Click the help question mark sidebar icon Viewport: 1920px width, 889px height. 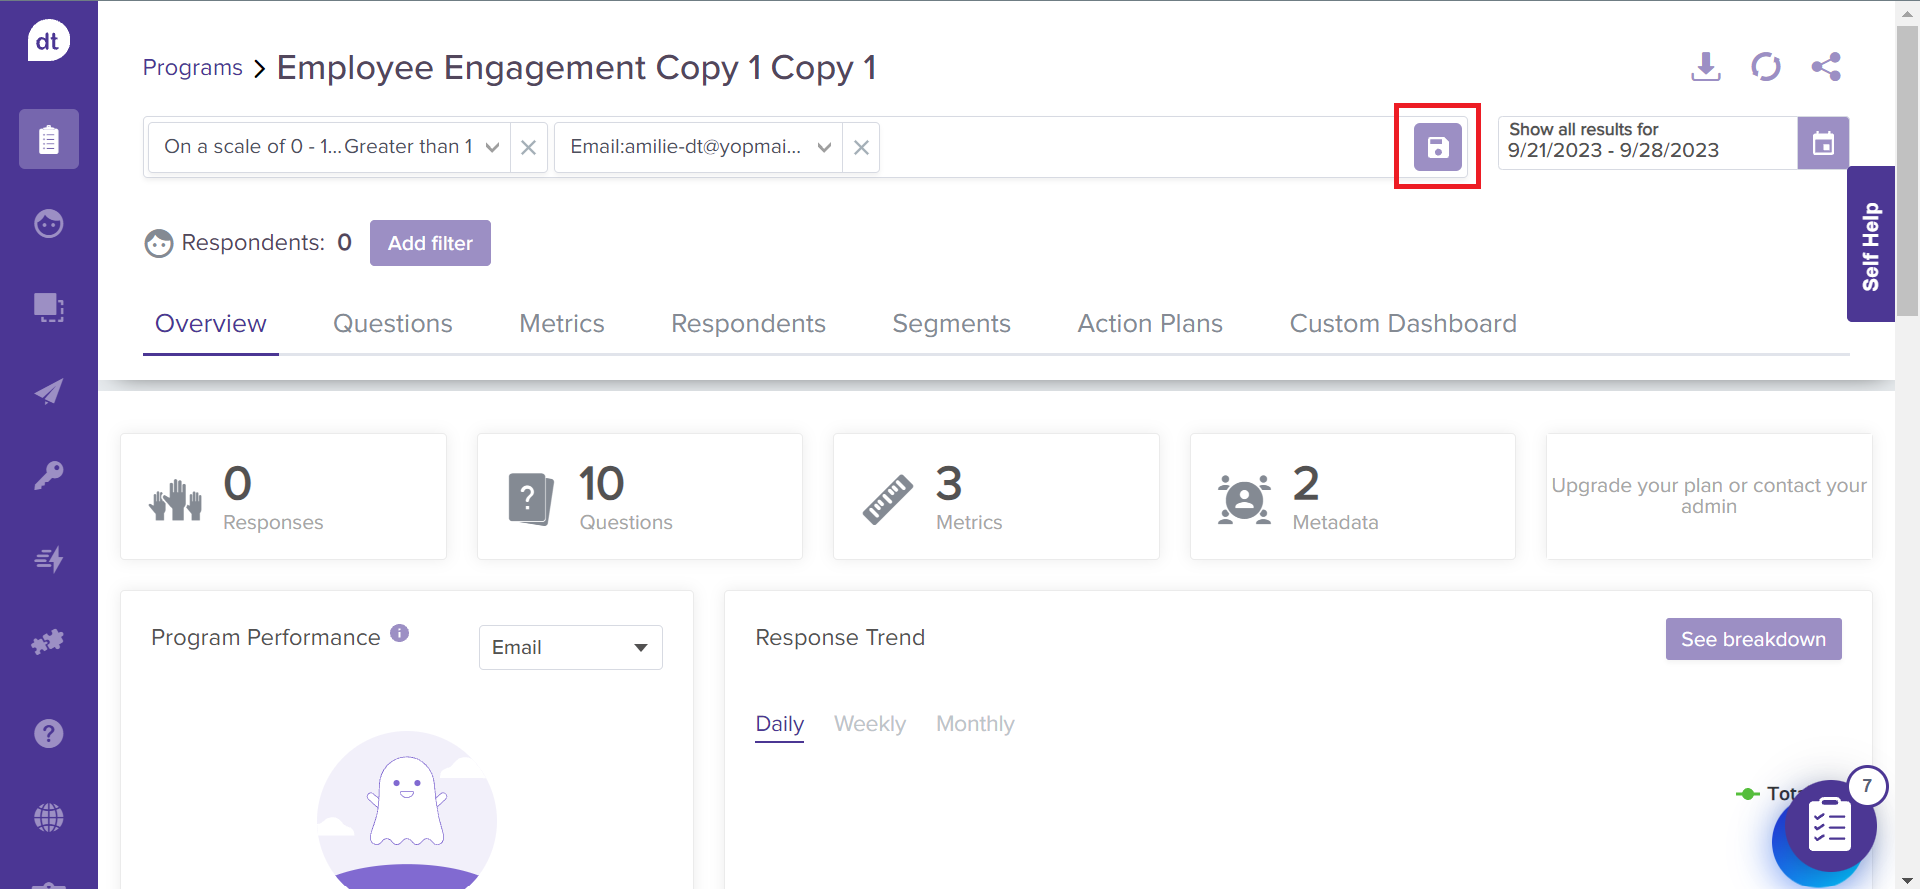(x=48, y=734)
